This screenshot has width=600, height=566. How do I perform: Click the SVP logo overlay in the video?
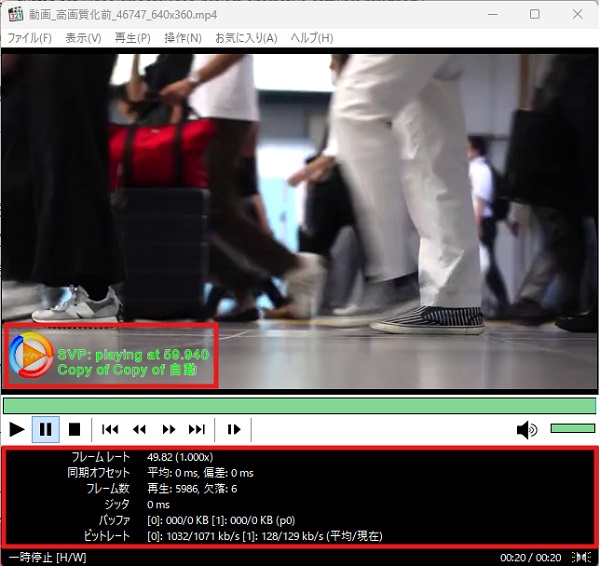point(31,354)
